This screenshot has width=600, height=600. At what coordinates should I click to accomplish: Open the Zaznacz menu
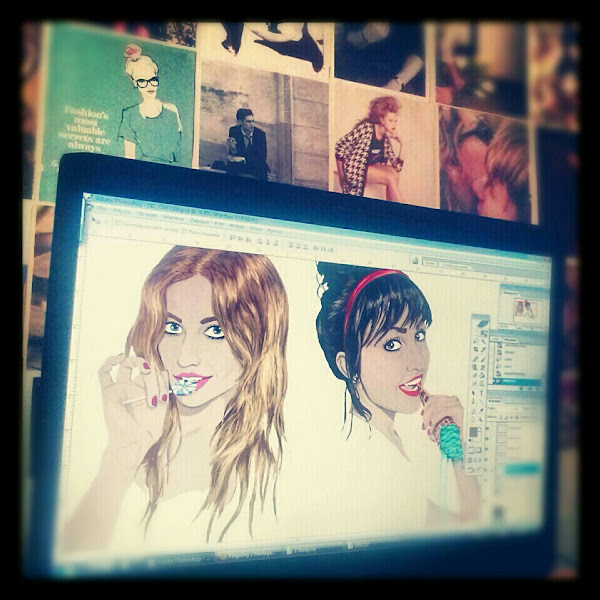click(199, 221)
